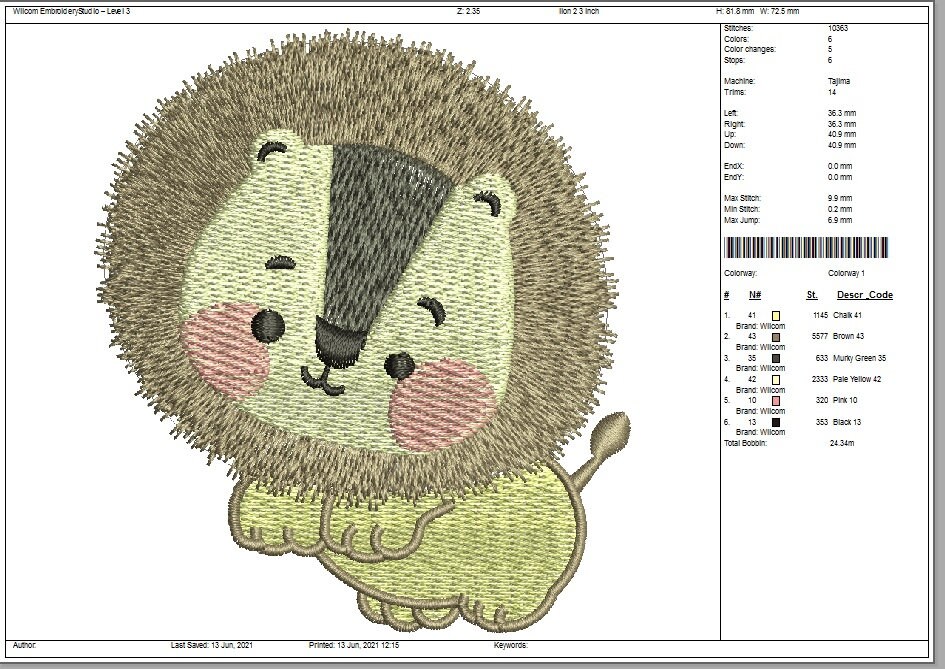Click the Last Saved date in footer

click(212, 645)
